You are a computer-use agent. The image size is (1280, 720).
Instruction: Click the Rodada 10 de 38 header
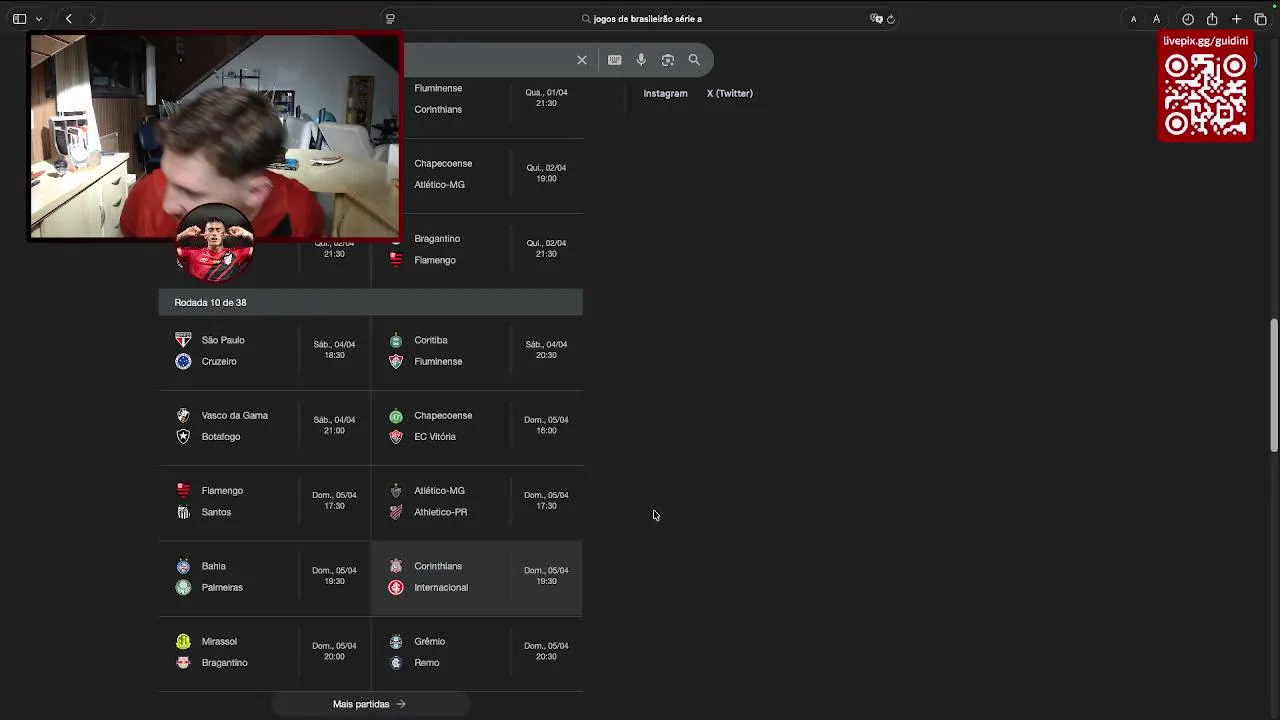pyautogui.click(x=370, y=302)
